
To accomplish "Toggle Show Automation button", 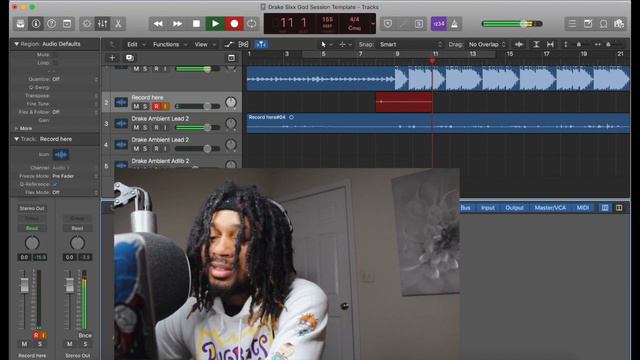I will tap(229, 44).
